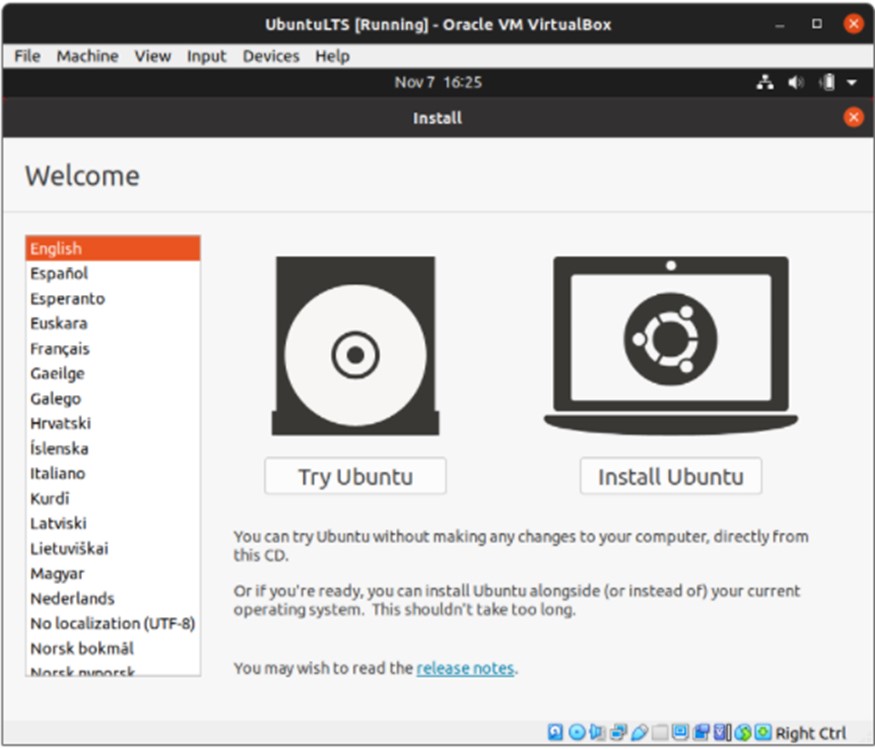875x749 pixels.
Task: Select No localization (UTF-8) option
Action: [x=113, y=623]
